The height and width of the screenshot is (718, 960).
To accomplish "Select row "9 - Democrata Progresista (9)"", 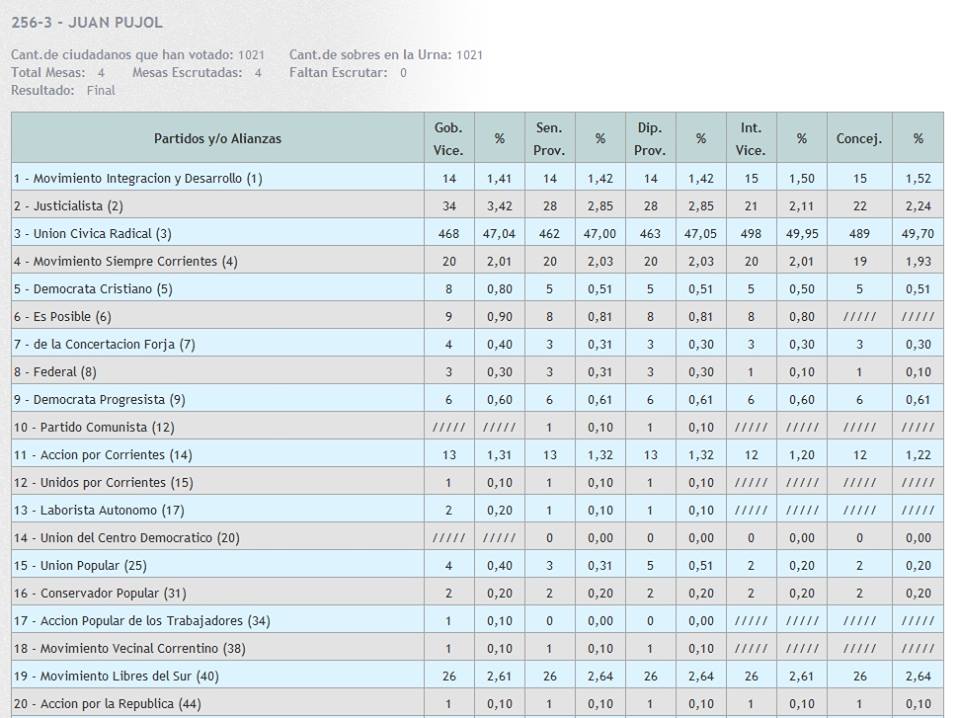I will click(x=478, y=399).
